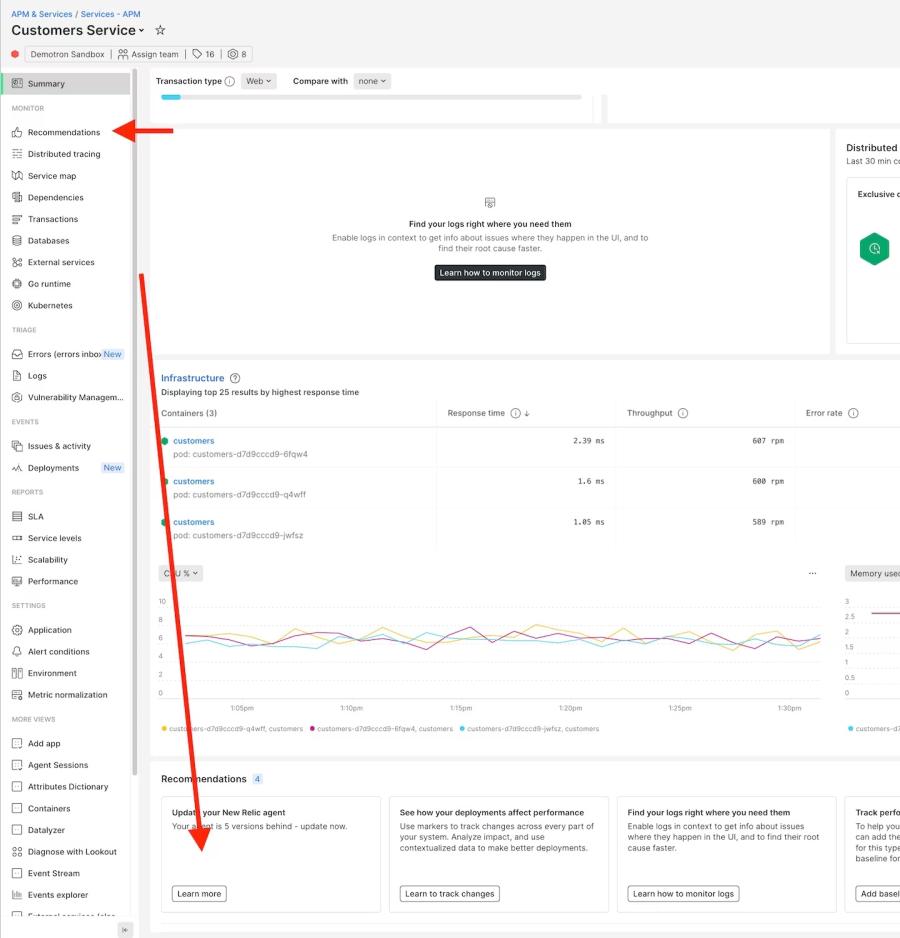Collapse the sidebar using the bottom arrow

coord(124,930)
